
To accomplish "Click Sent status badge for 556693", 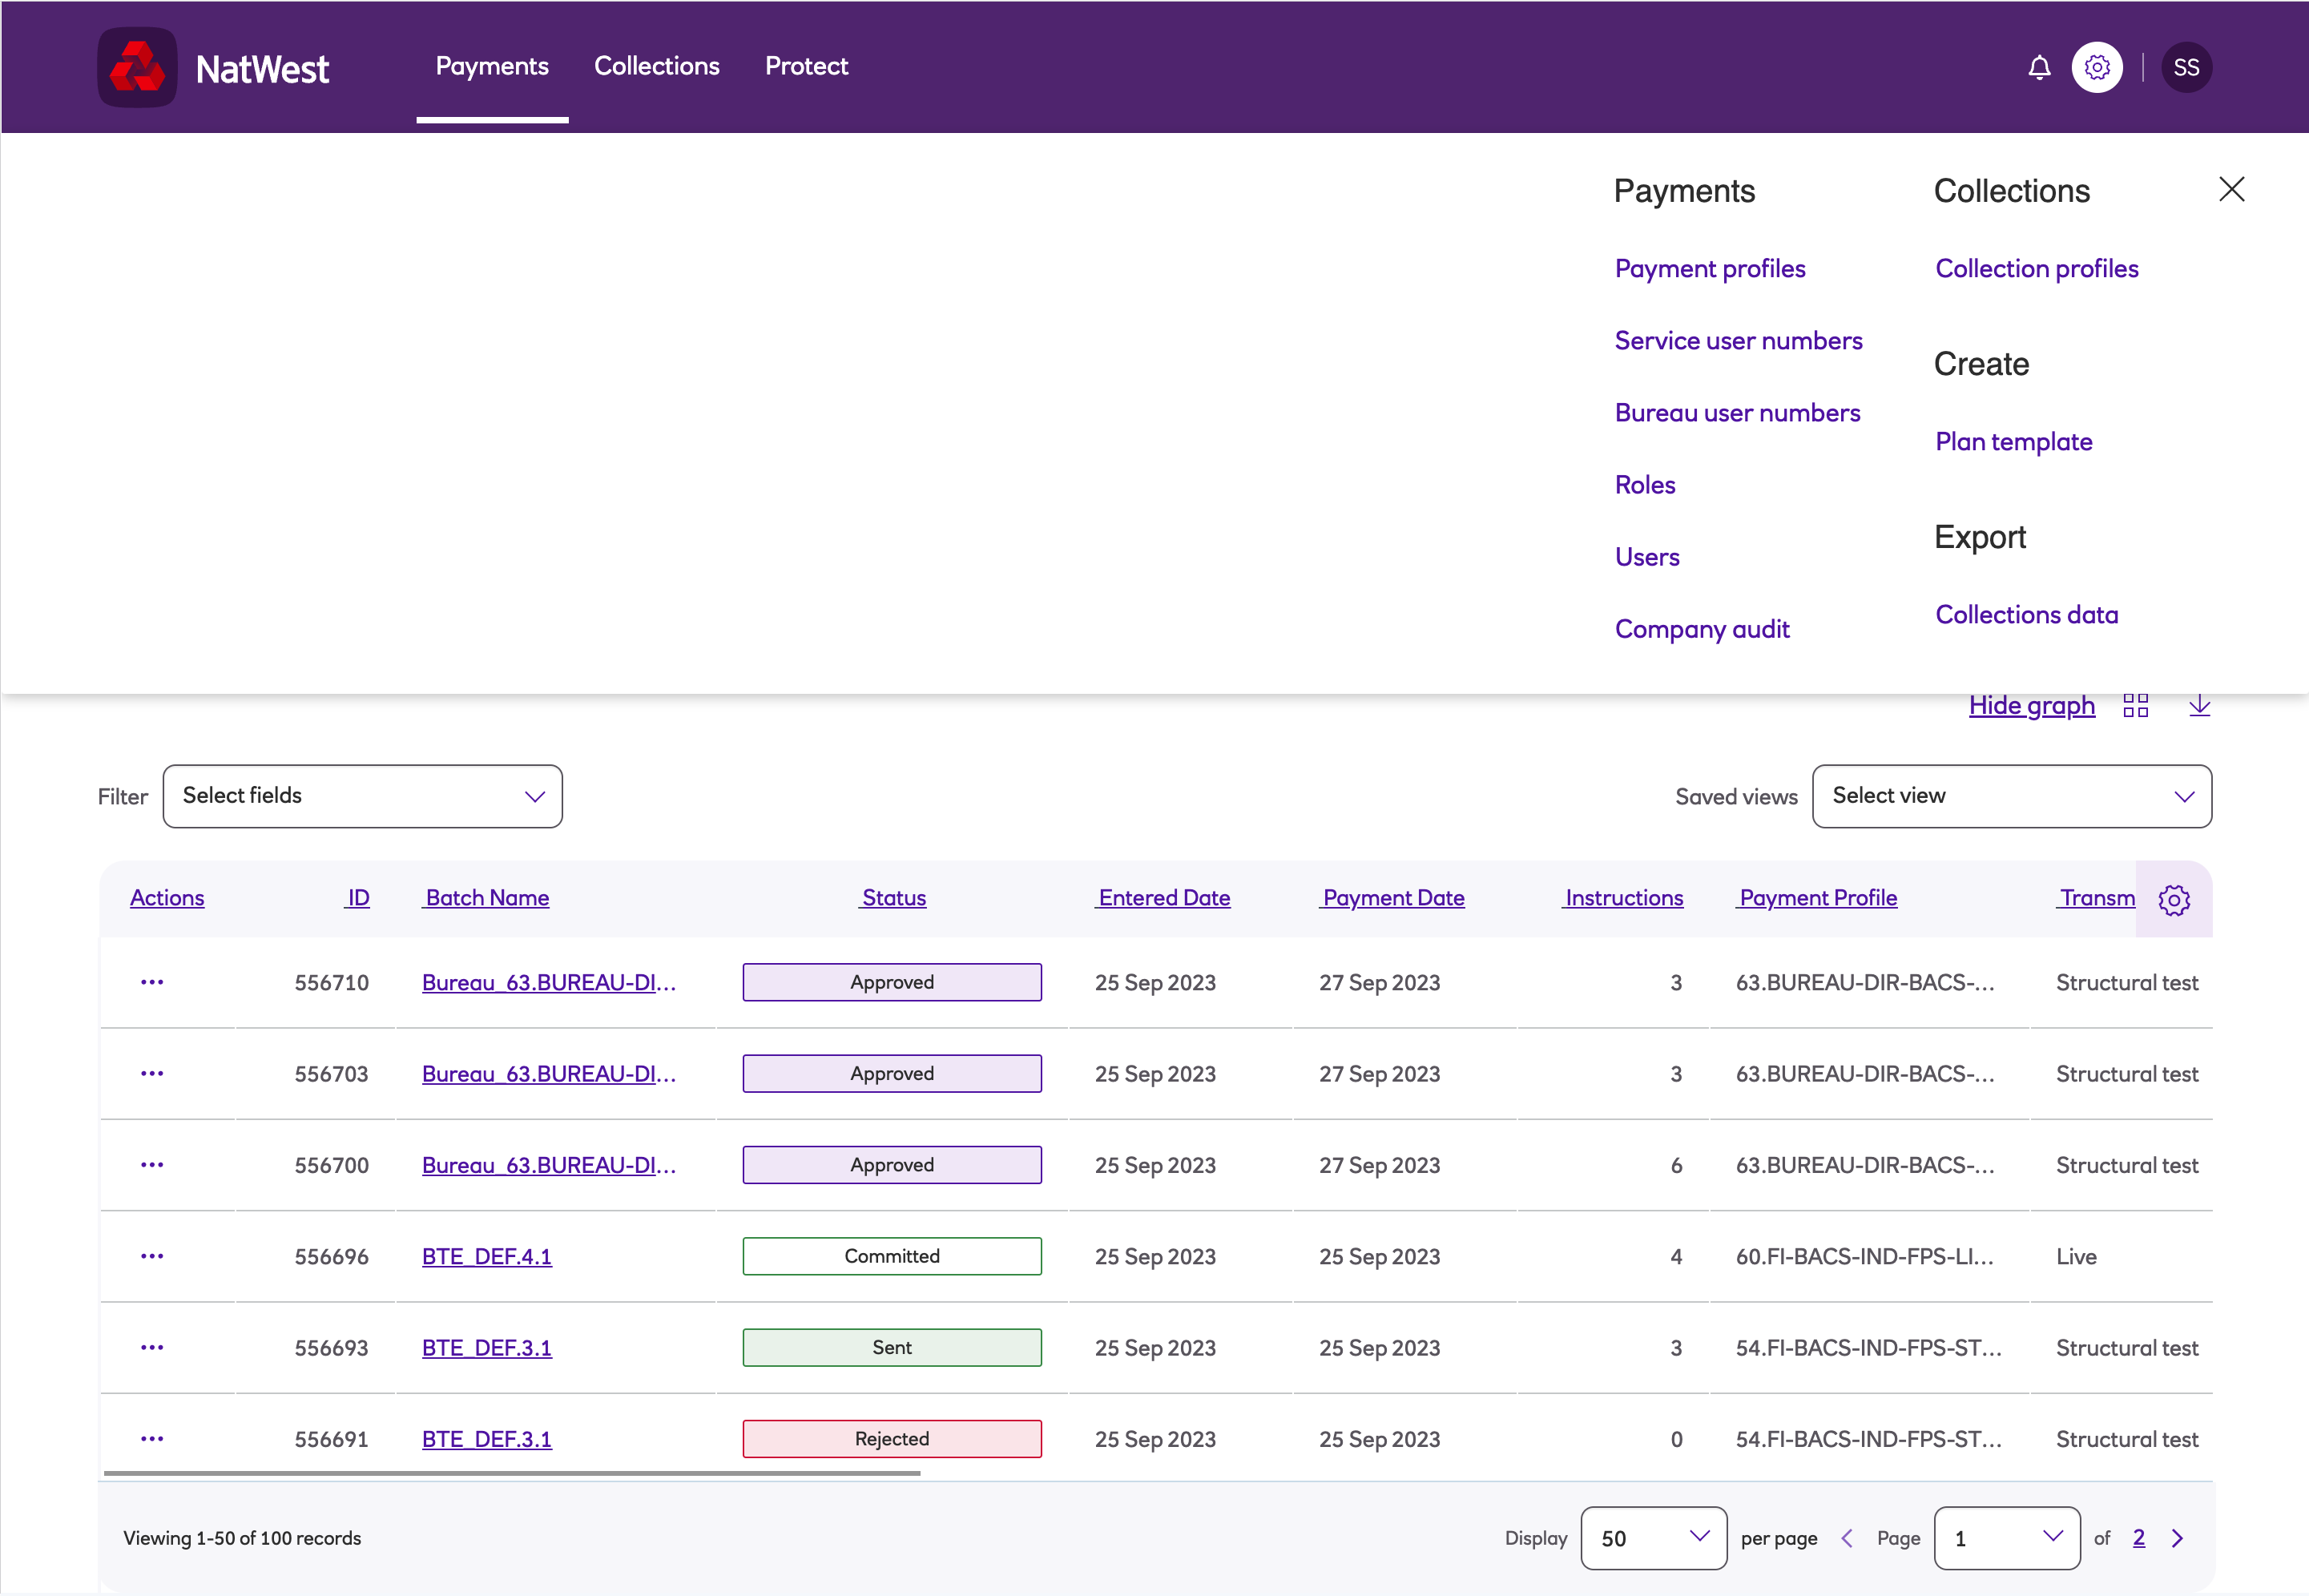I will (892, 1347).
